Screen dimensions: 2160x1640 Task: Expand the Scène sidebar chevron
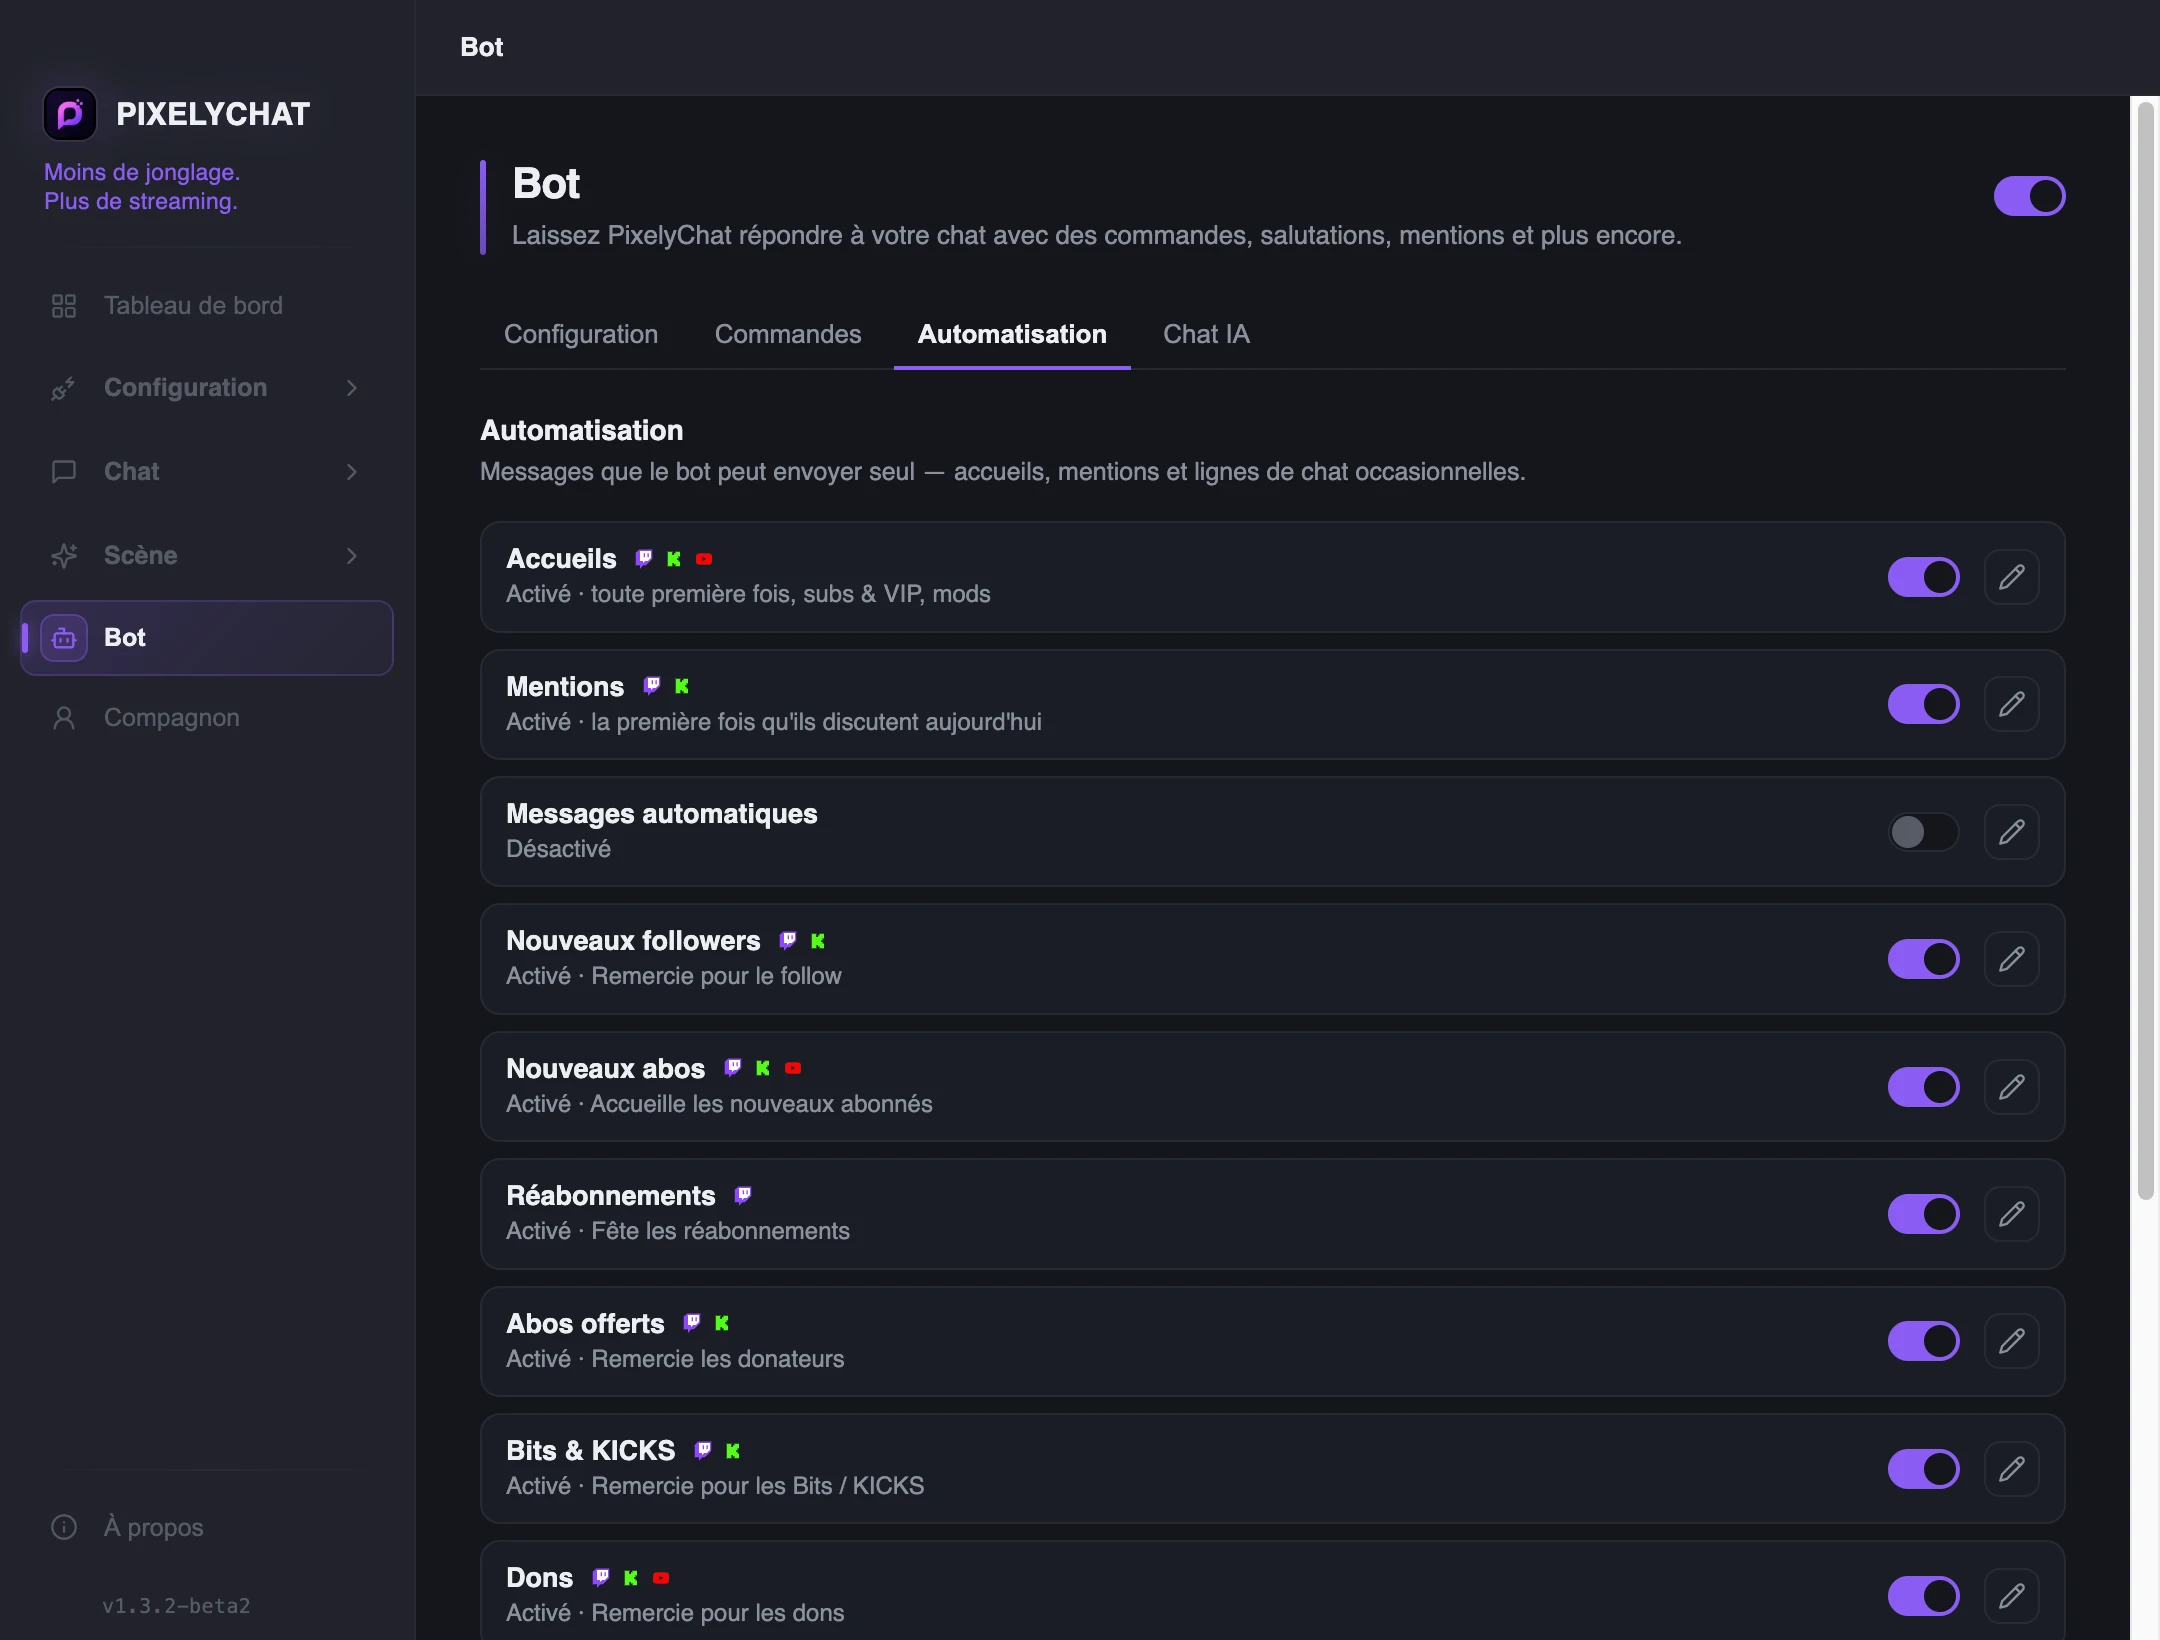(x=352, y=556)
